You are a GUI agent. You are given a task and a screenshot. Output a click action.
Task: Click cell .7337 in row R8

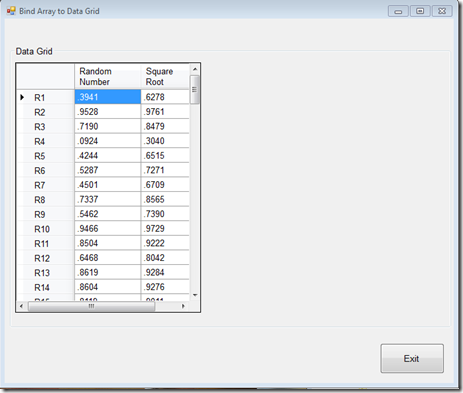pos(108,199)
